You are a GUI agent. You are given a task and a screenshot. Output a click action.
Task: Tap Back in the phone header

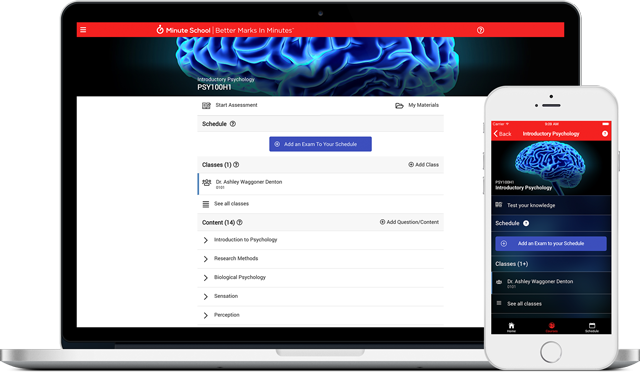pyautogui.click(x=502, y=134)
